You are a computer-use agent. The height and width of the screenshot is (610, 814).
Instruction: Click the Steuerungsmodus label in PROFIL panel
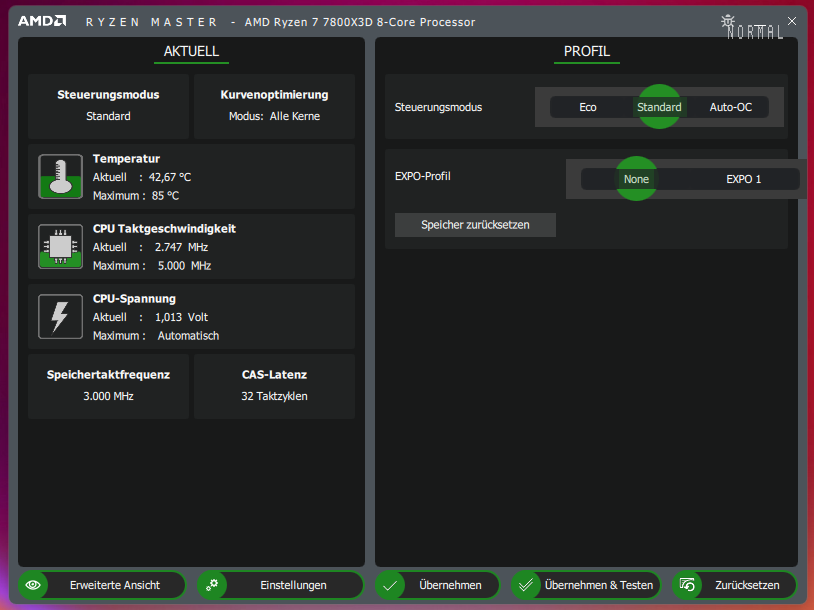pyautogui.click(x=438, y=107)
